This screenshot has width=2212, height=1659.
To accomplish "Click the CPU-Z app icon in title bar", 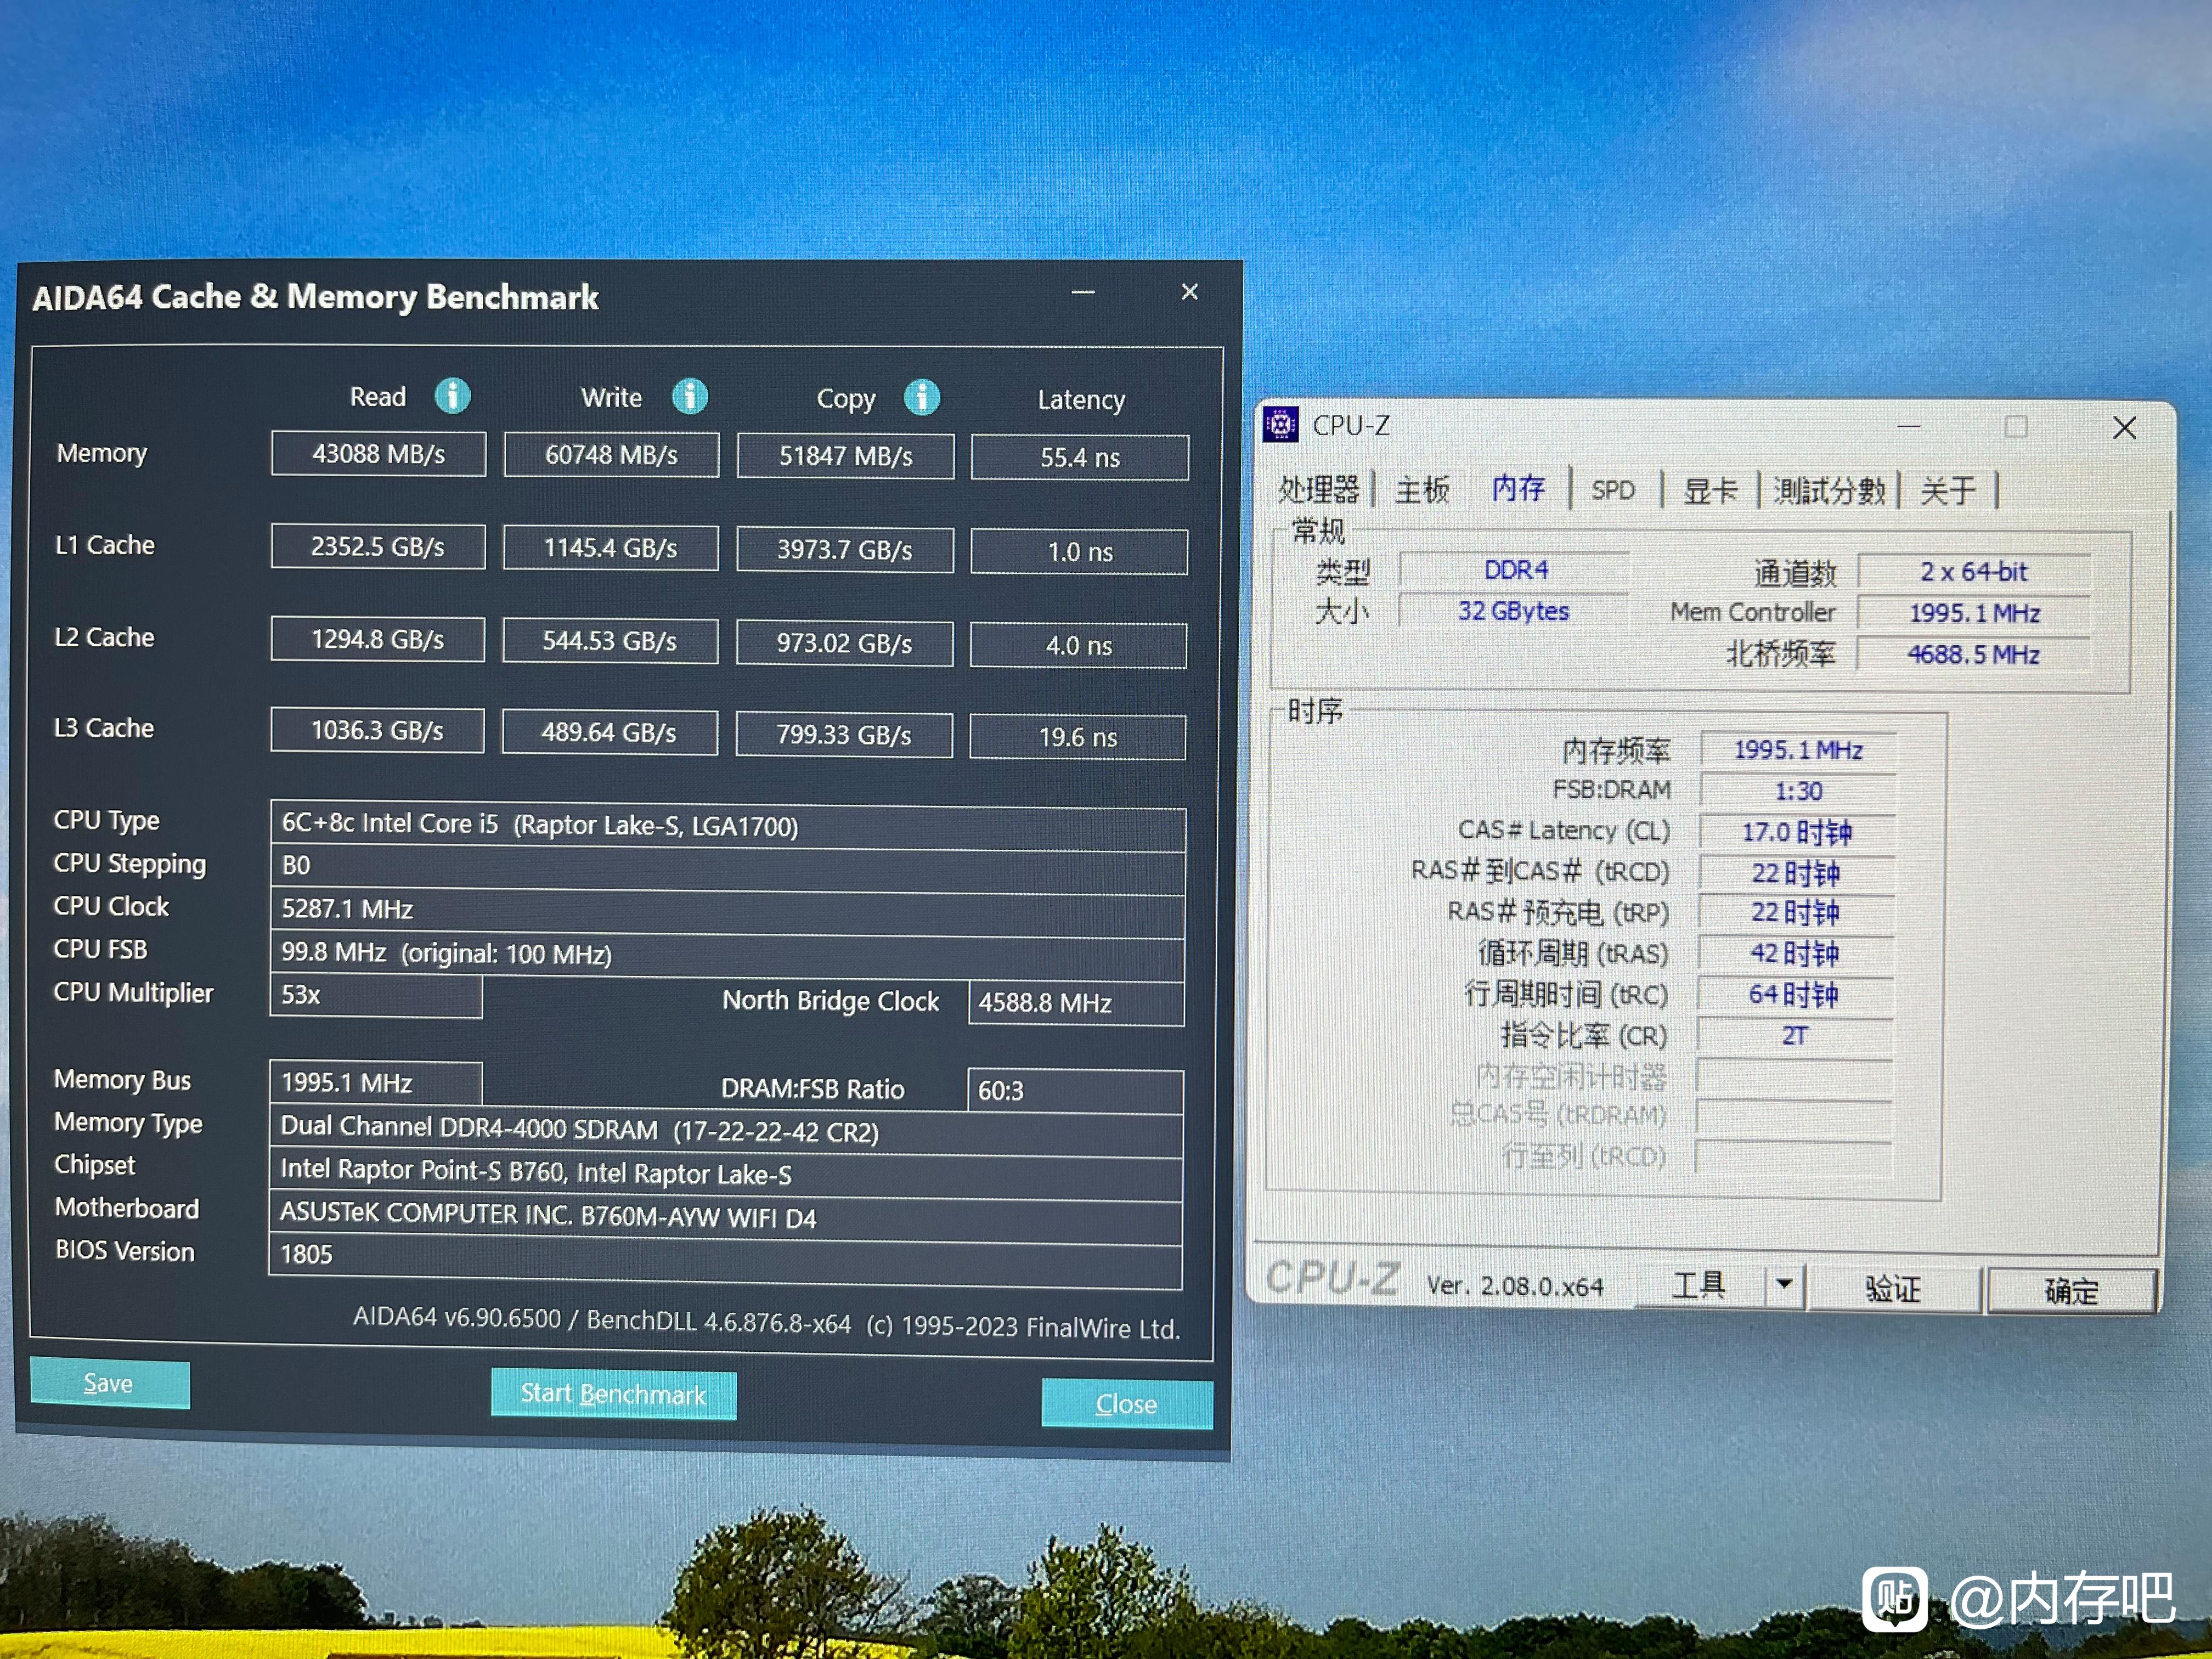I will [x=1280, y=424].
